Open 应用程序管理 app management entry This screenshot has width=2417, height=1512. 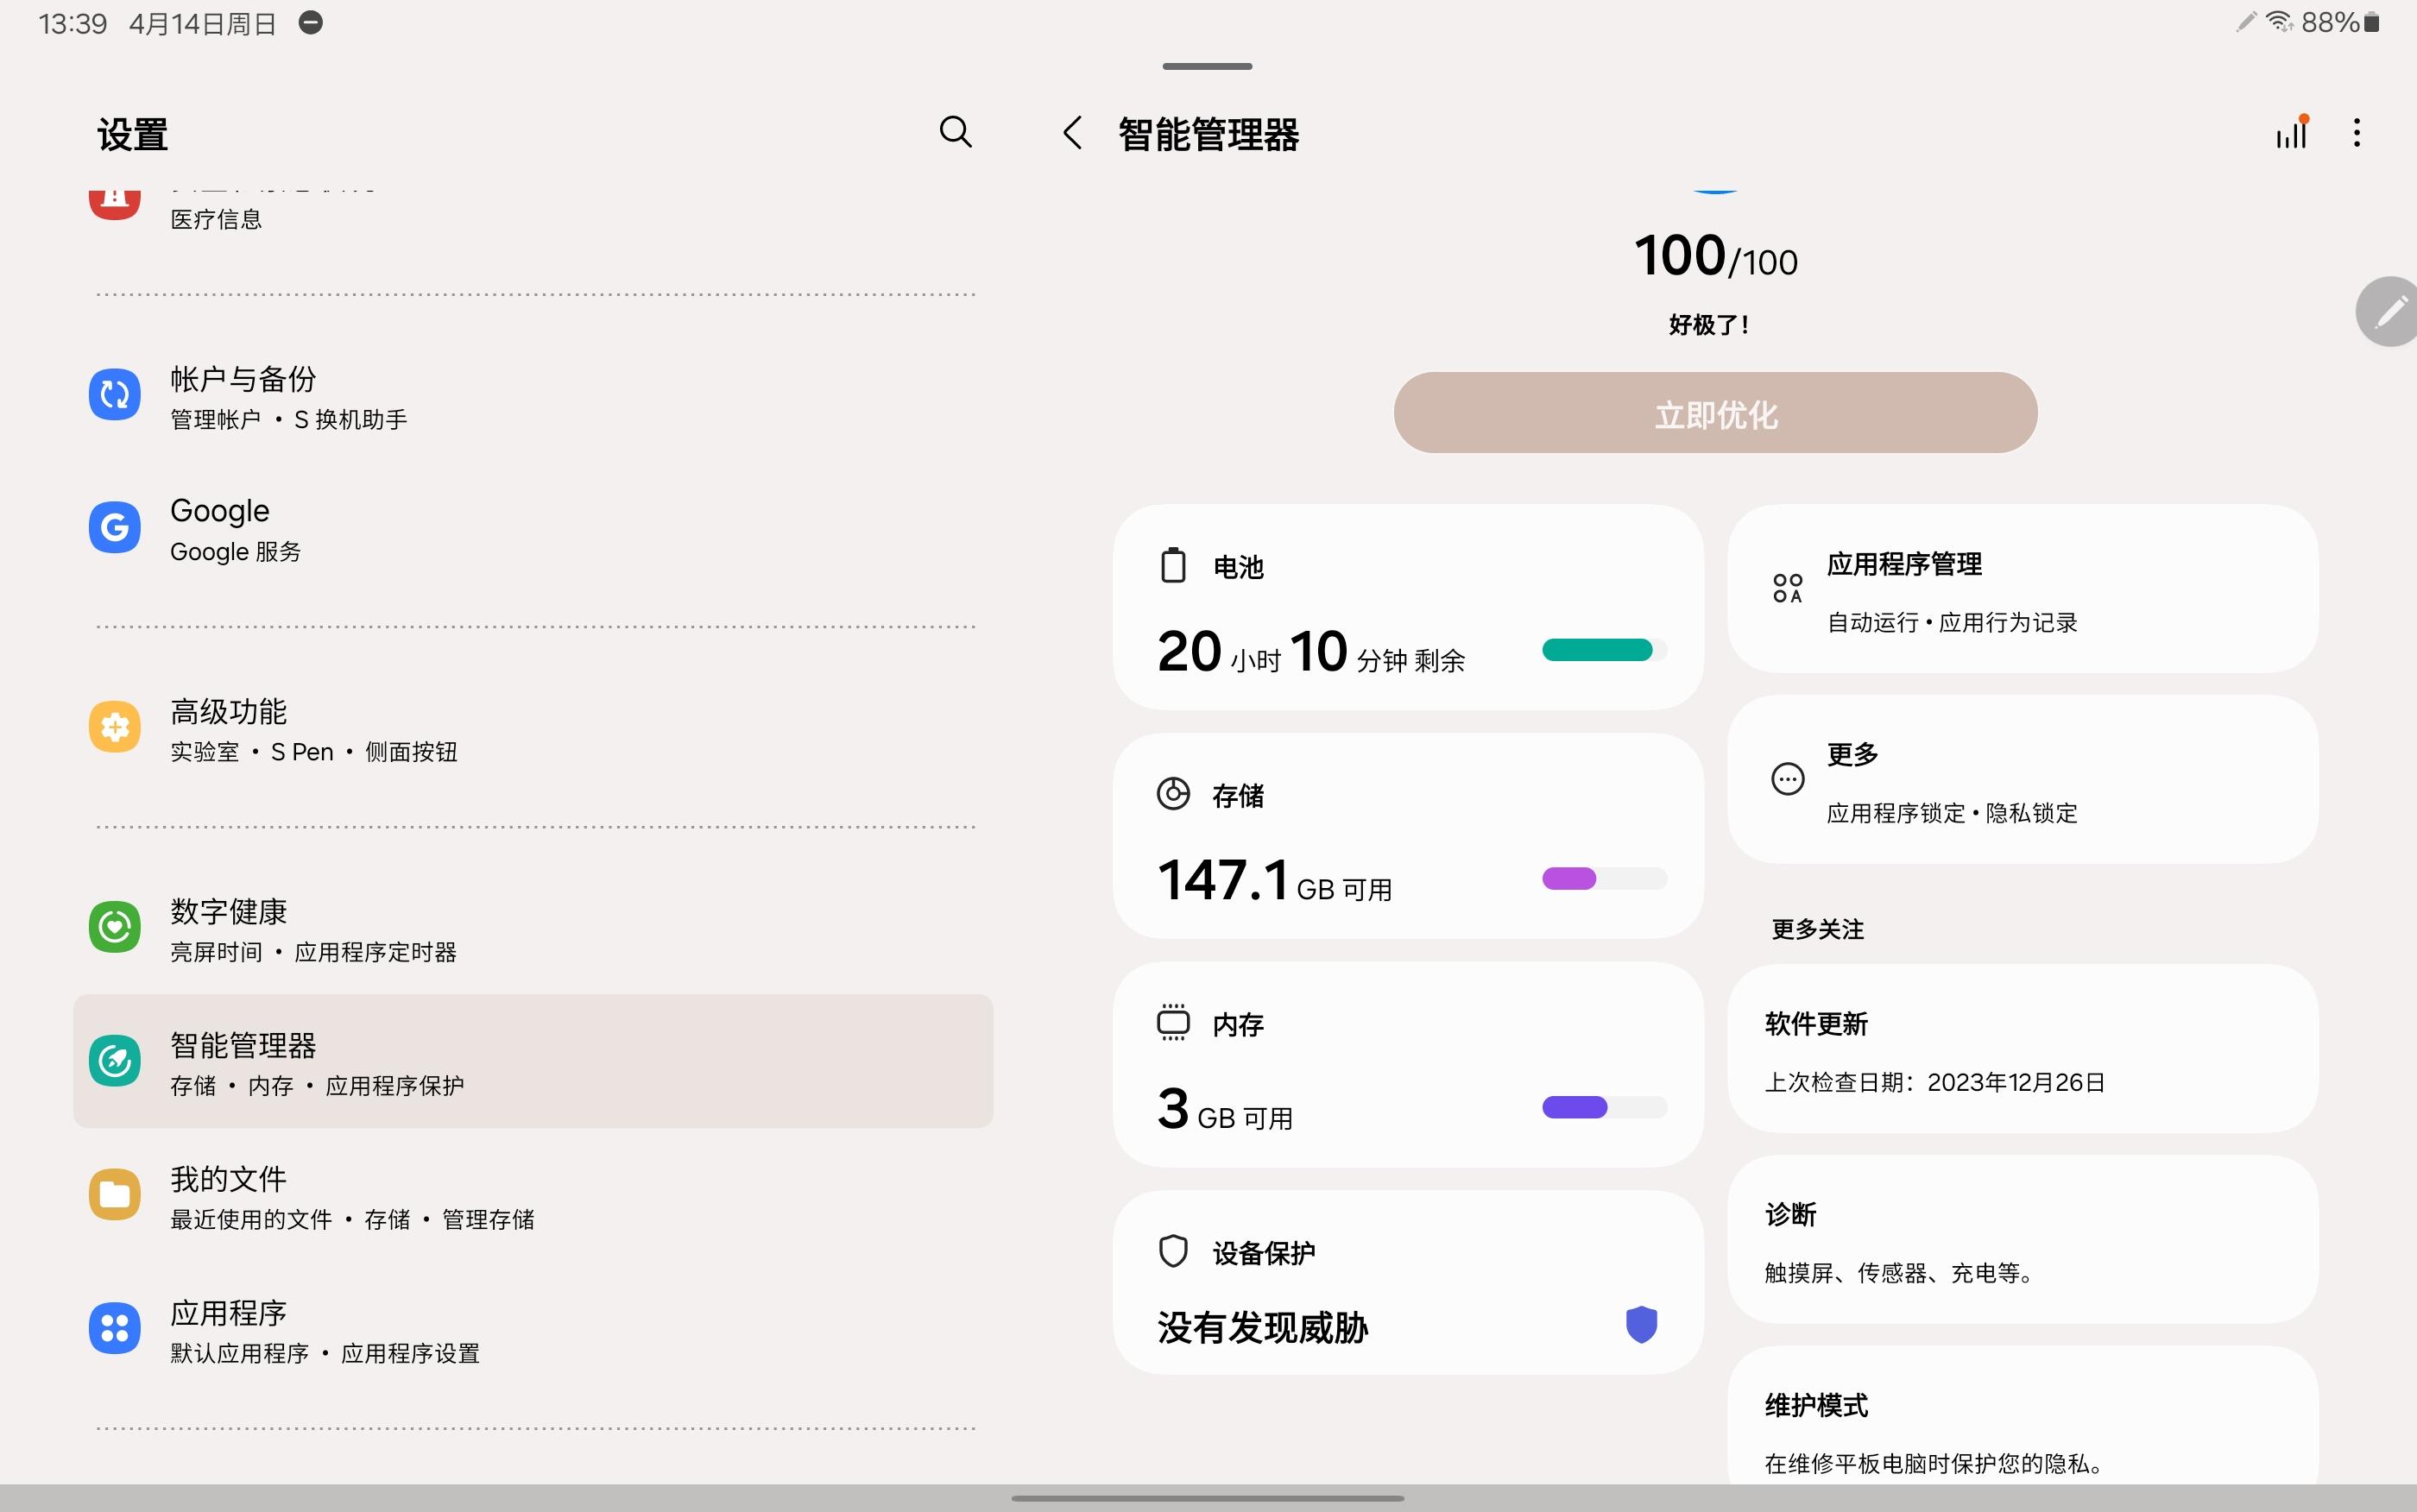coord(2022,590)
